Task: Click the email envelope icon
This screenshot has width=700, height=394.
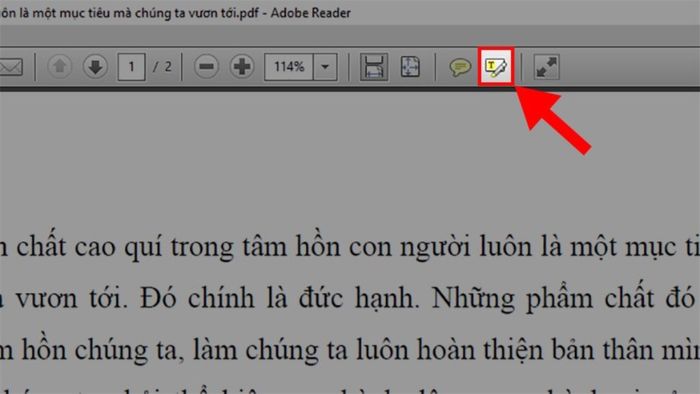Action: point(11,67)
